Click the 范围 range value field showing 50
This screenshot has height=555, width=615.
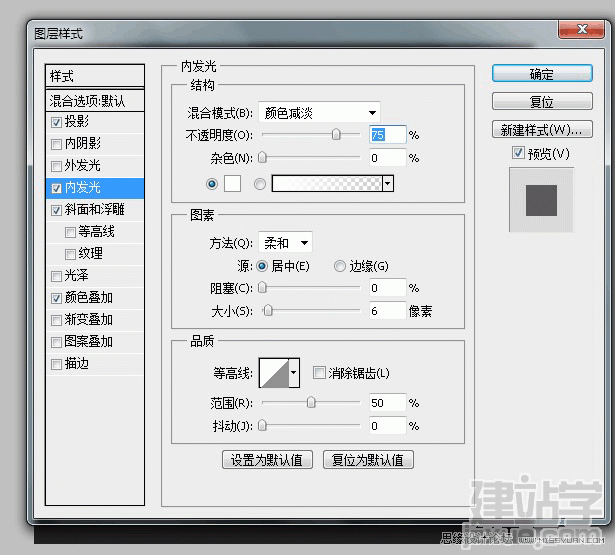pyautogui.click(x=388, y=402)
